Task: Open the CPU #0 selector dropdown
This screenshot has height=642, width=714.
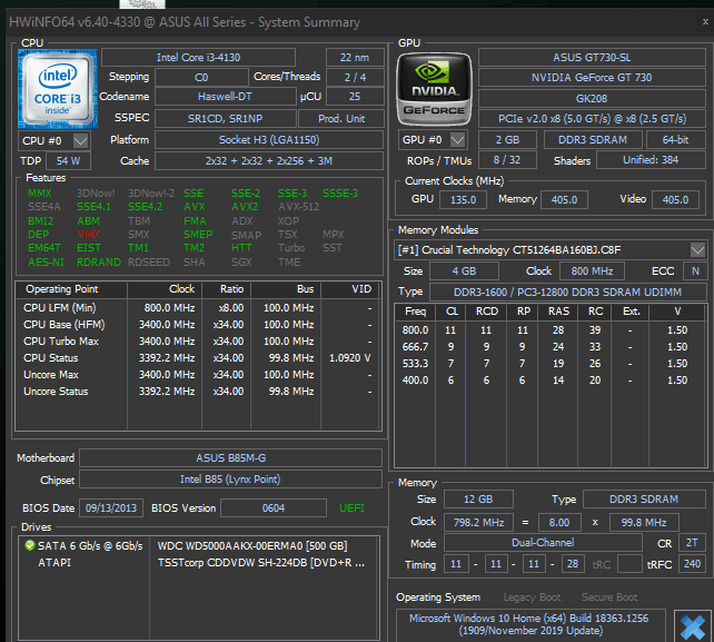Action: [82, 140]
